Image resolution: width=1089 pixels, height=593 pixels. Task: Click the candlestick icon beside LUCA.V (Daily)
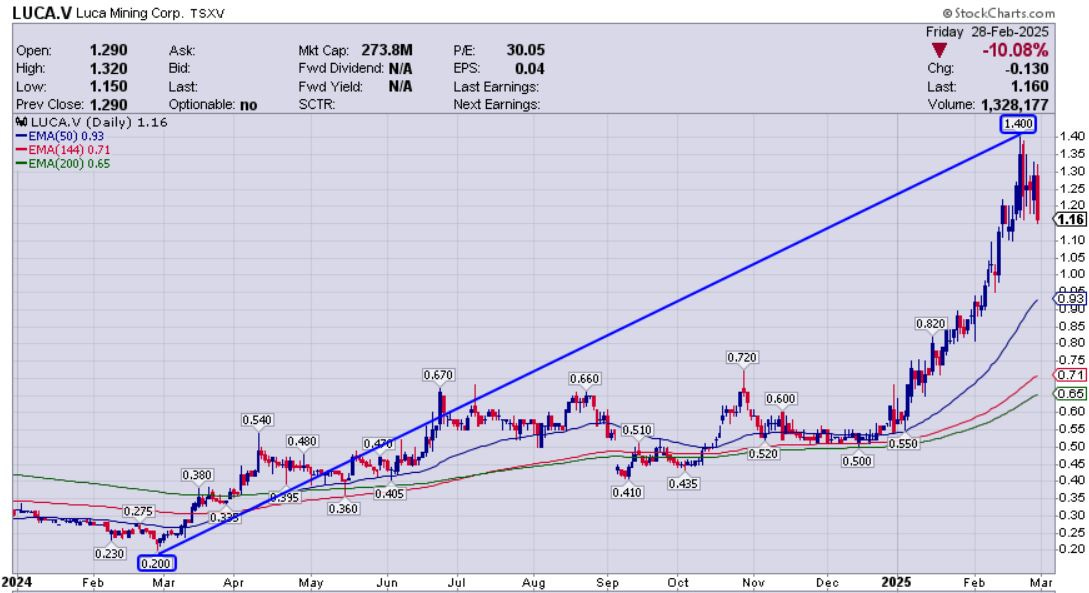22,122
